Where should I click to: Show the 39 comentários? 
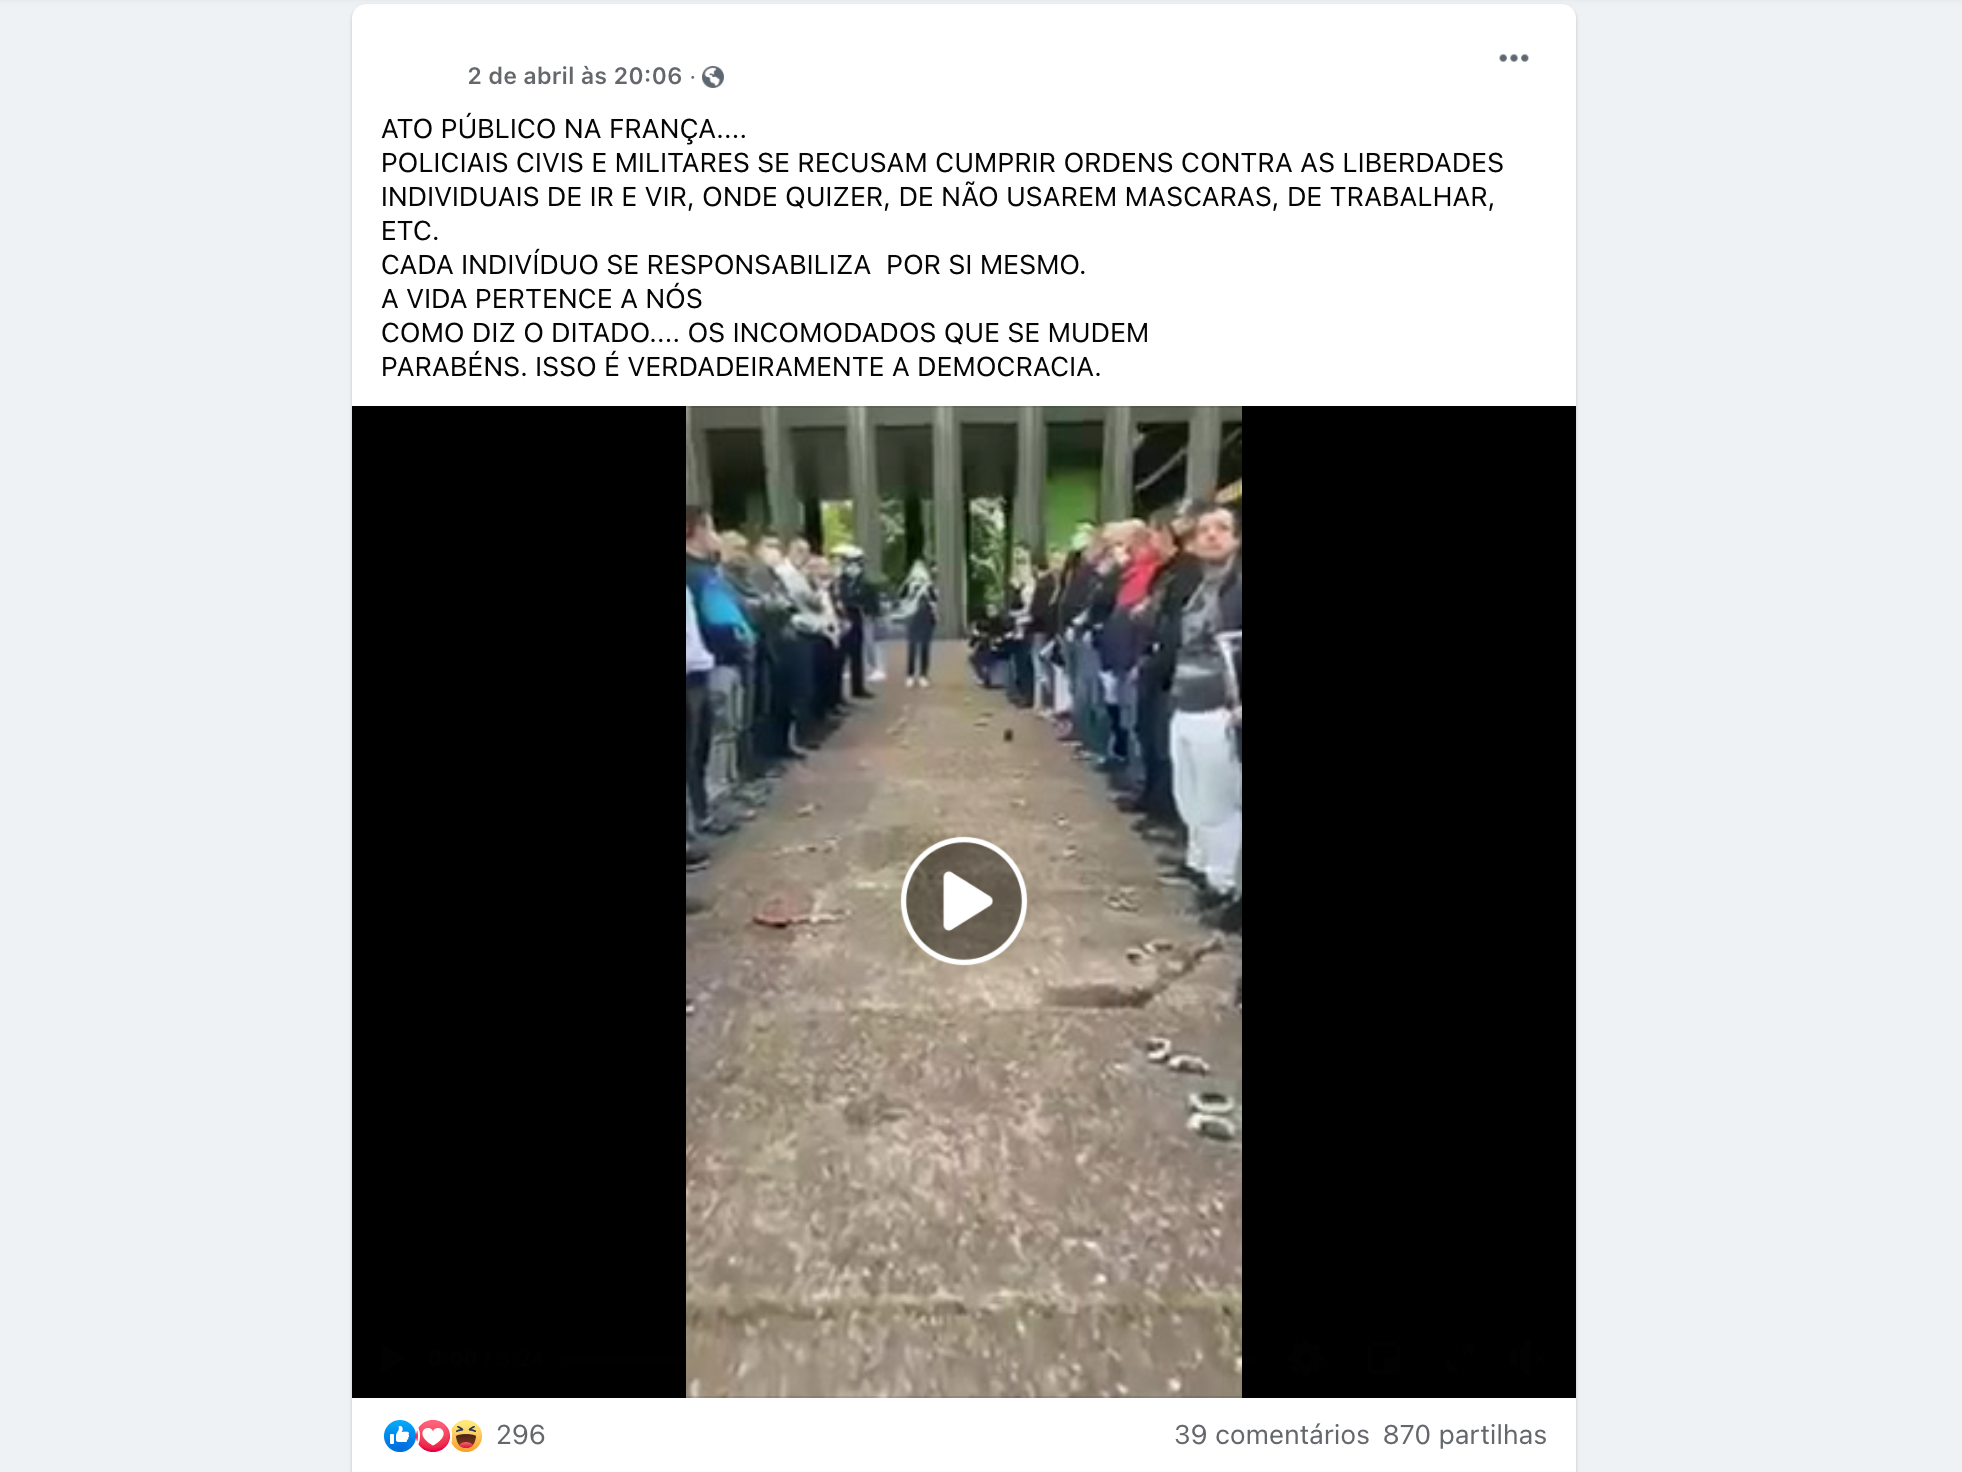(1271, 1435)
